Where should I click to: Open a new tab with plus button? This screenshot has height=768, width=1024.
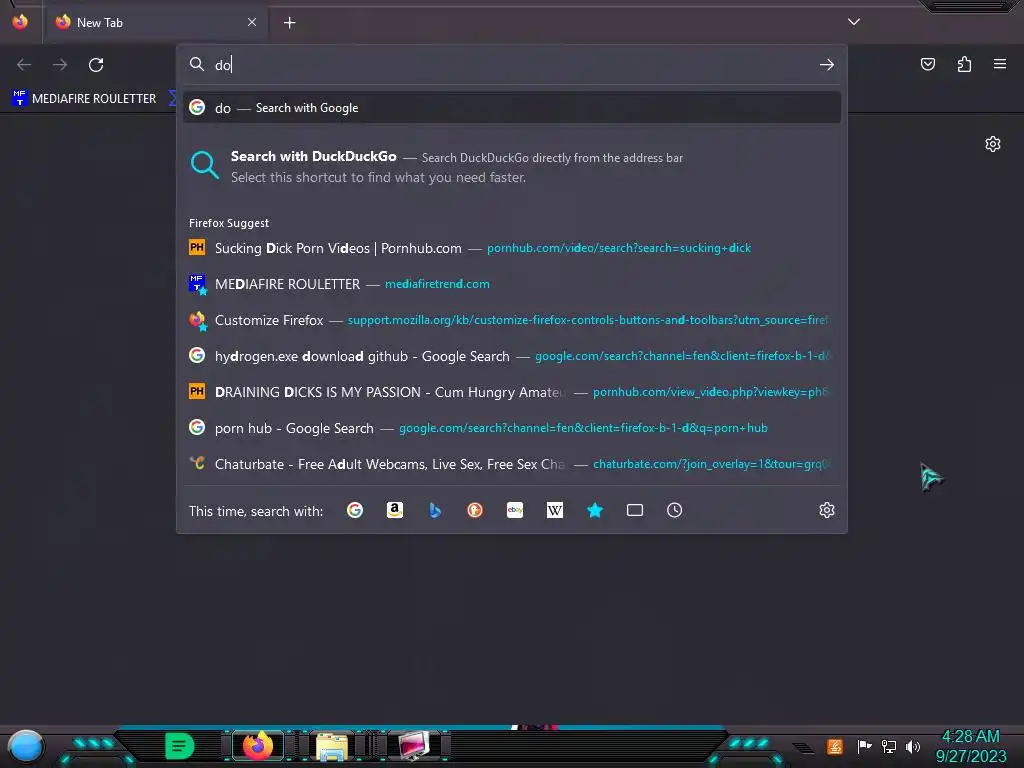click(x=289, y=23)
